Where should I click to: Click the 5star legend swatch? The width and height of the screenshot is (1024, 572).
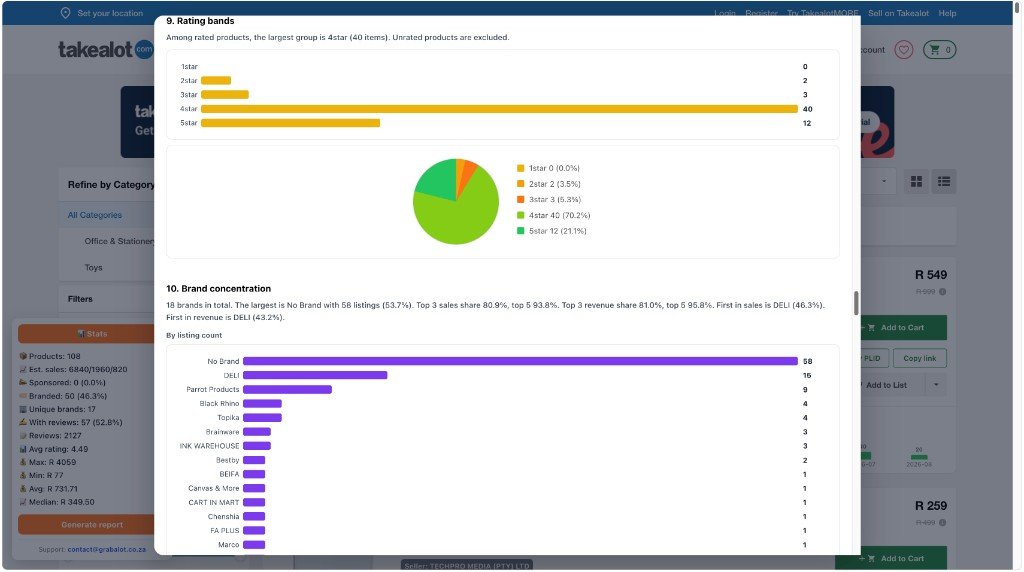520,231
